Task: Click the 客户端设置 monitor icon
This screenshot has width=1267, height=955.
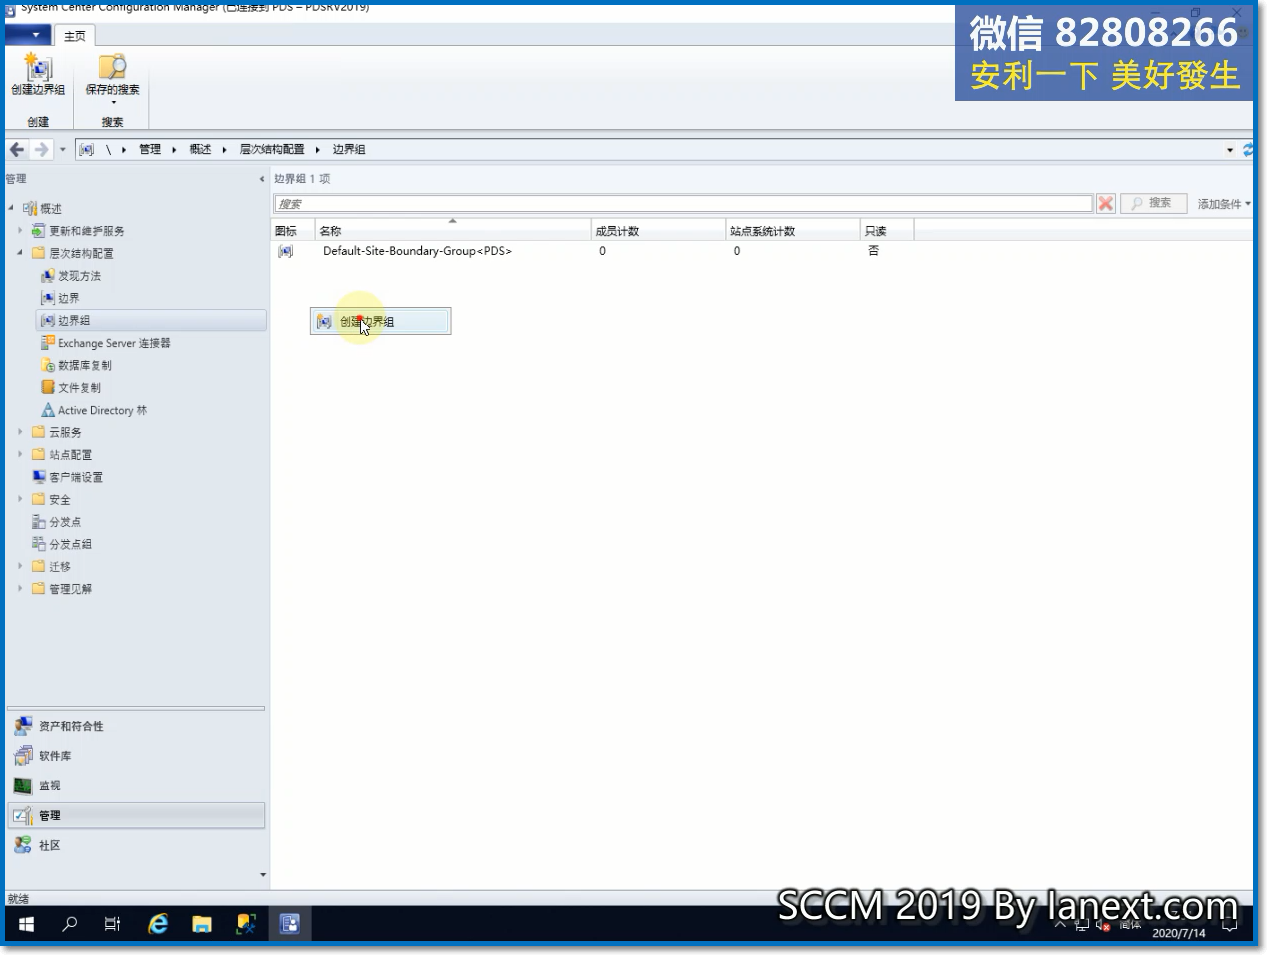Action: 39,477
